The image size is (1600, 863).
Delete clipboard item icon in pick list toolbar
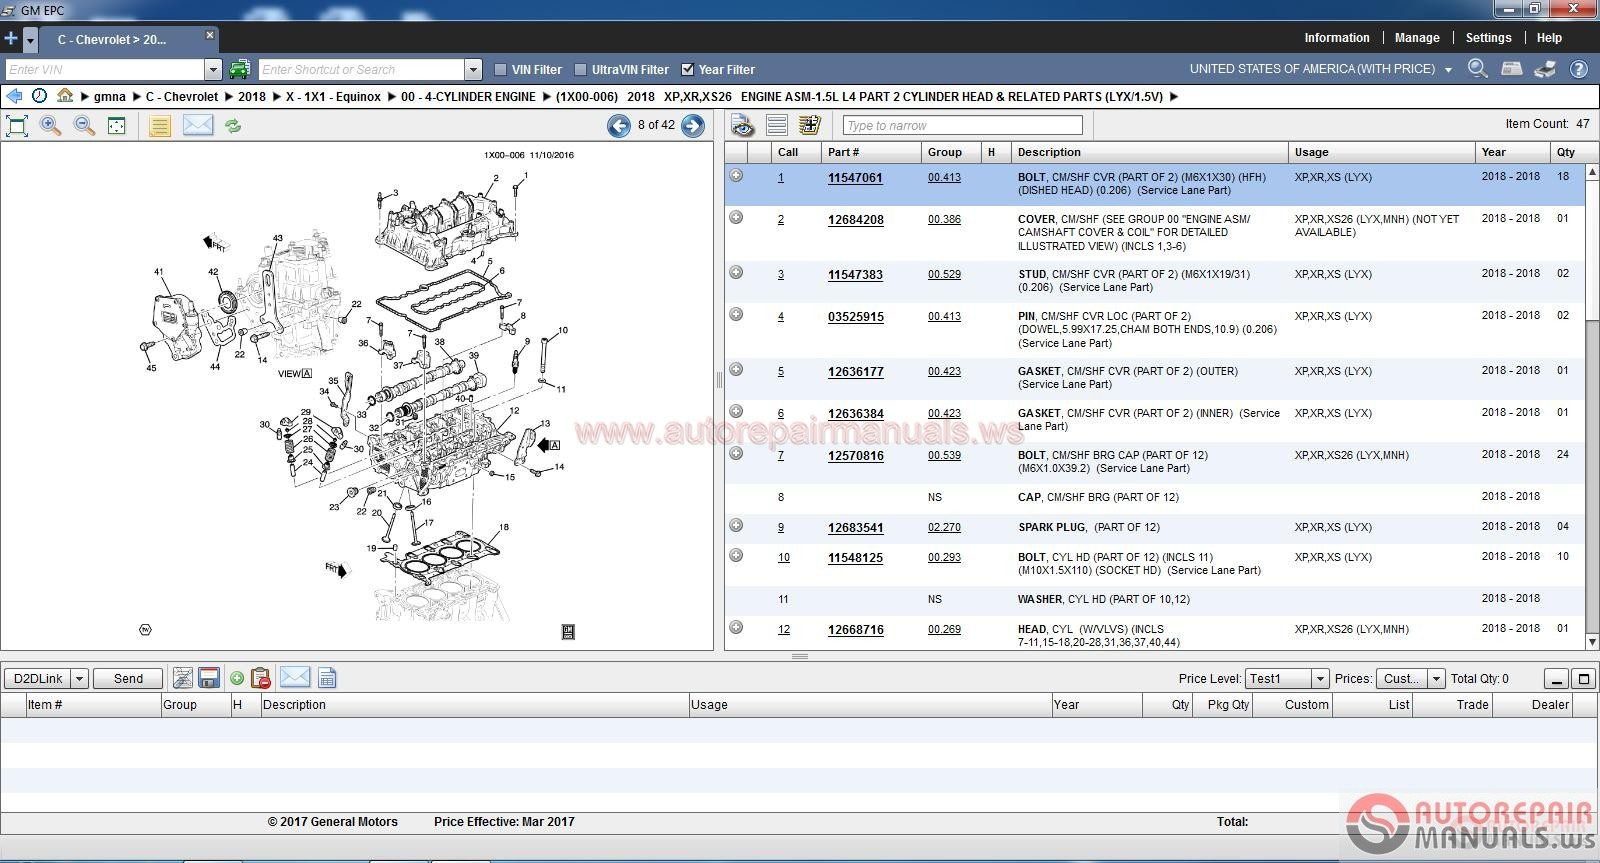coord(261,678)
